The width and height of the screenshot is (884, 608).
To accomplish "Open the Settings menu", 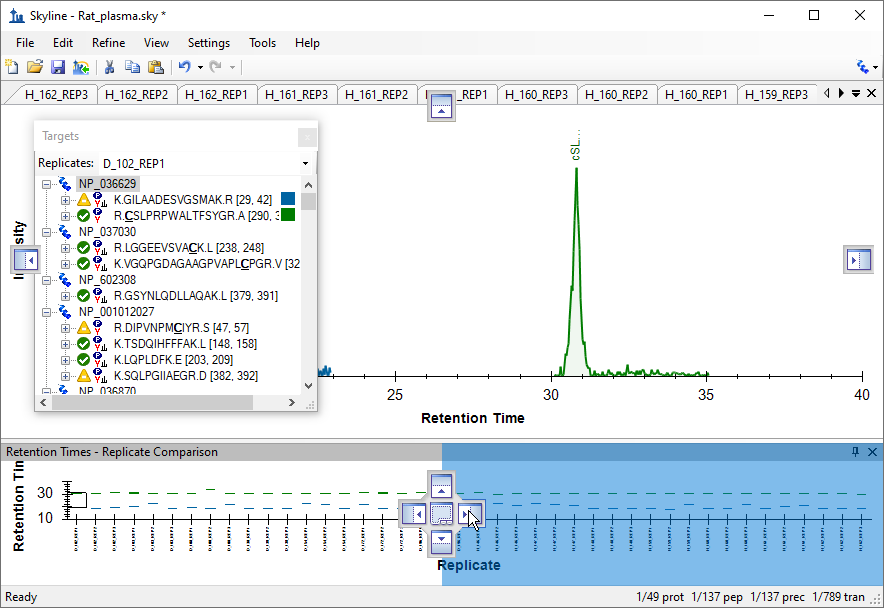I will point(209,43).
